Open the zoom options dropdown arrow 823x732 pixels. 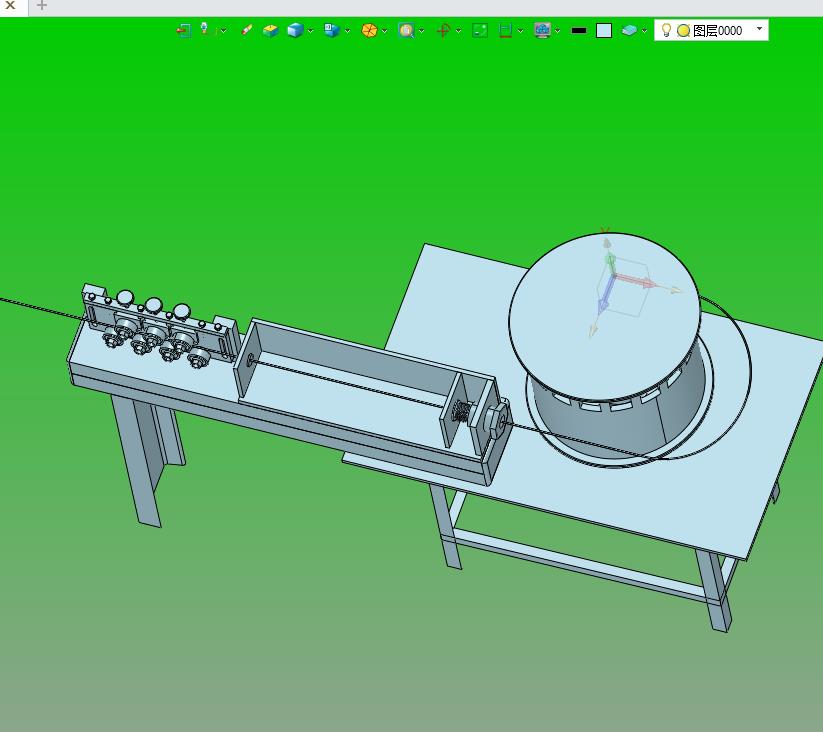coord(421,31)
